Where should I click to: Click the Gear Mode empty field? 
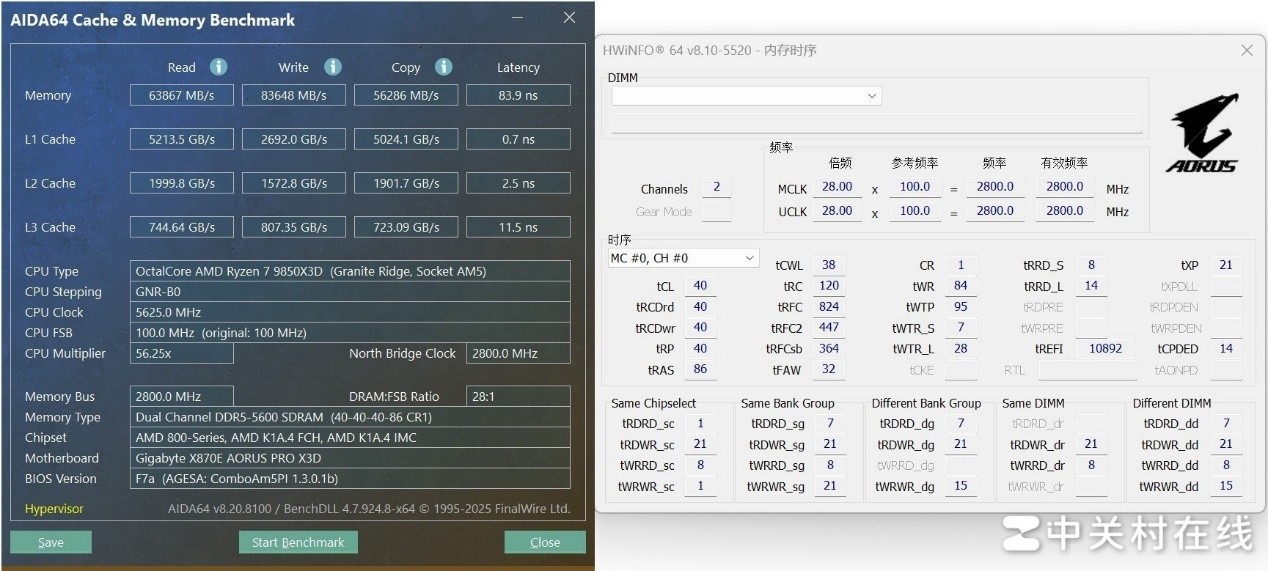pyautogui.click(x=716, y=212)
